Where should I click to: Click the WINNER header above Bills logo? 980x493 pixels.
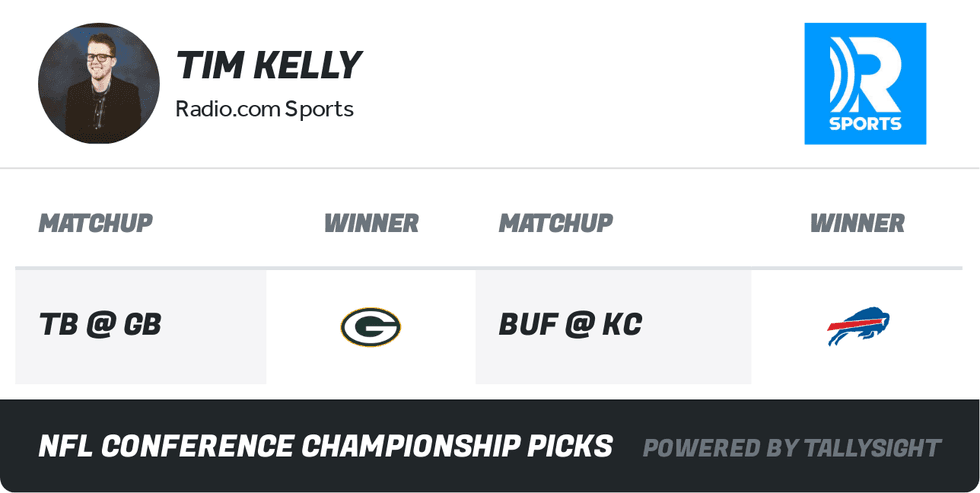pyautogui.click(x=857, y=223)
